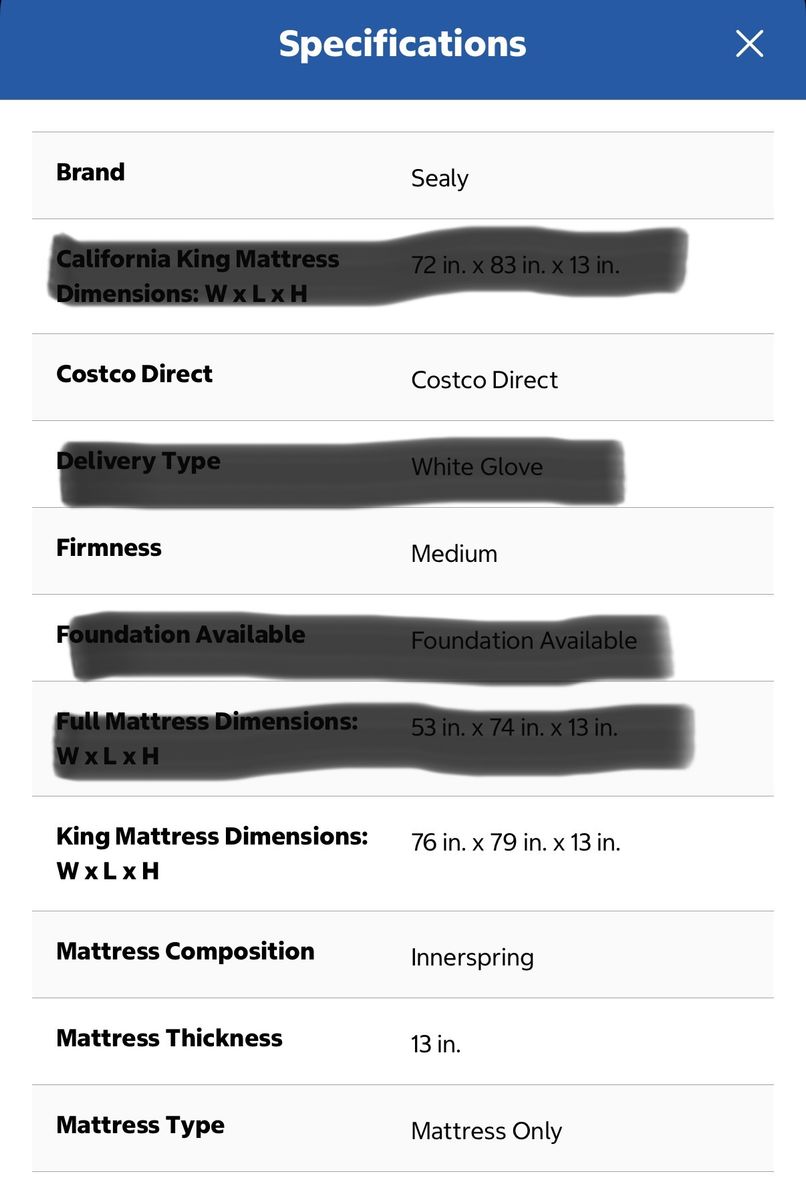
Task: Select the Innerspring composition value
Action: point(472,958)
